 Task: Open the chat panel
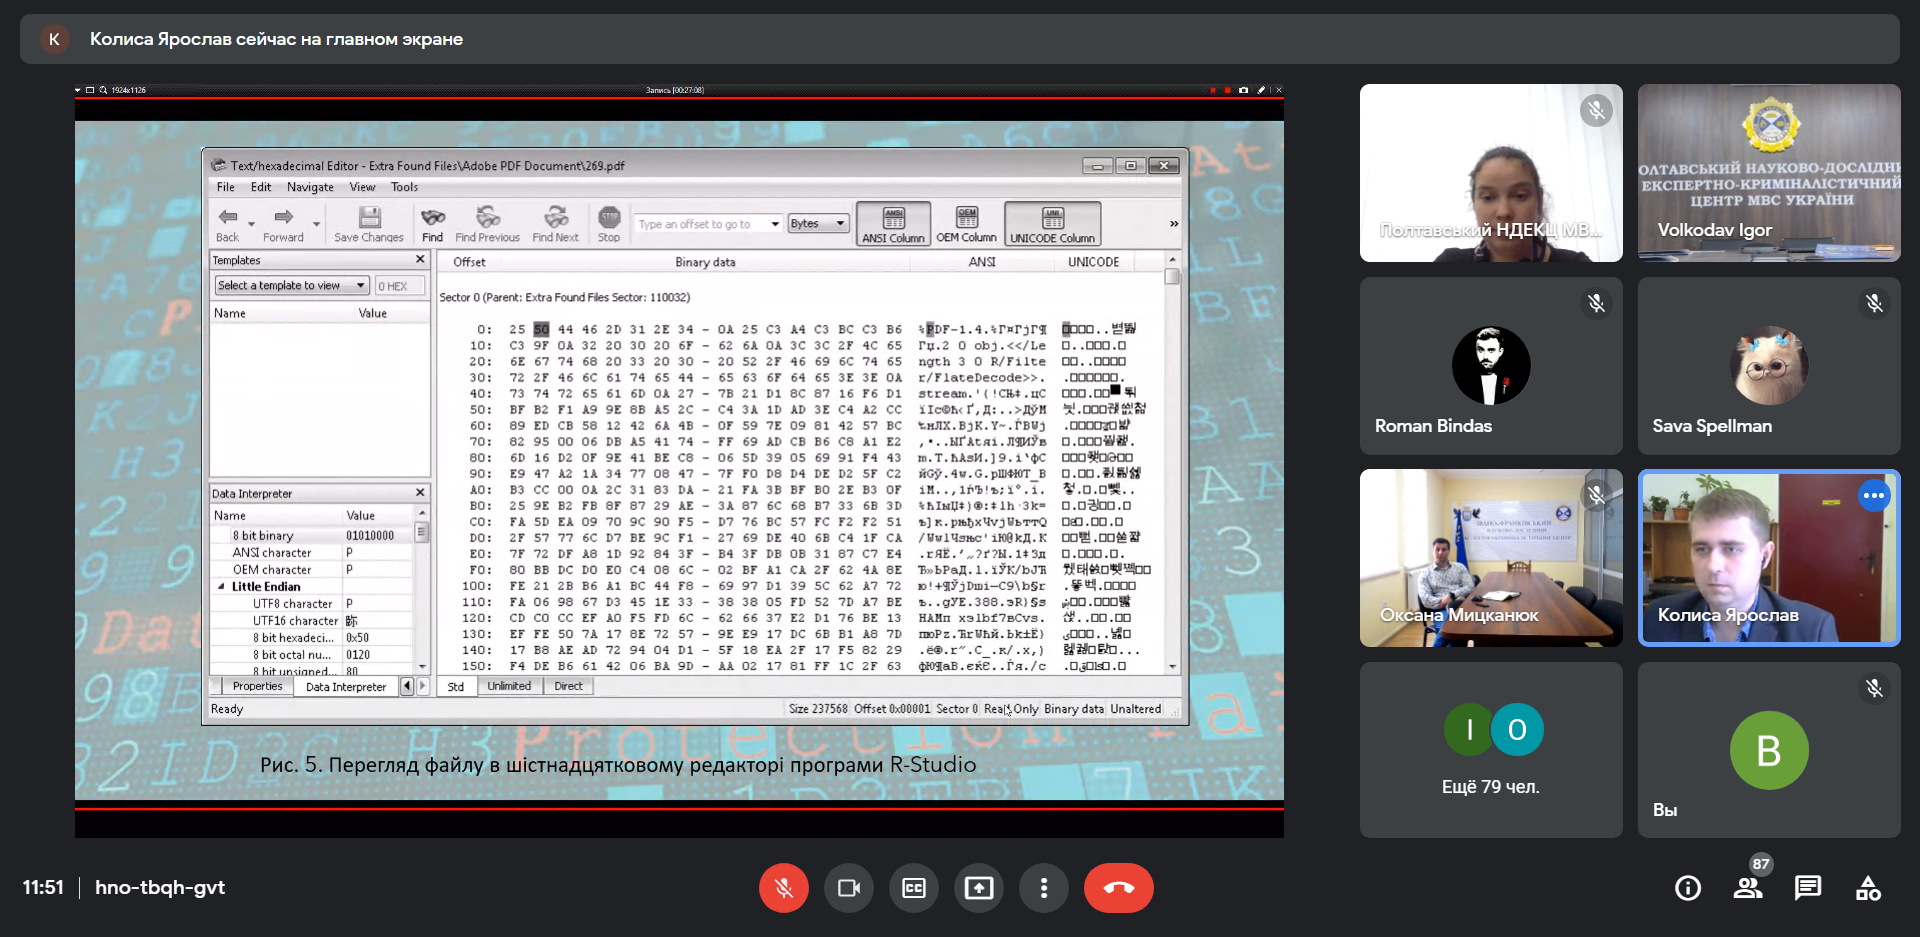click(x=1808, y=888)
